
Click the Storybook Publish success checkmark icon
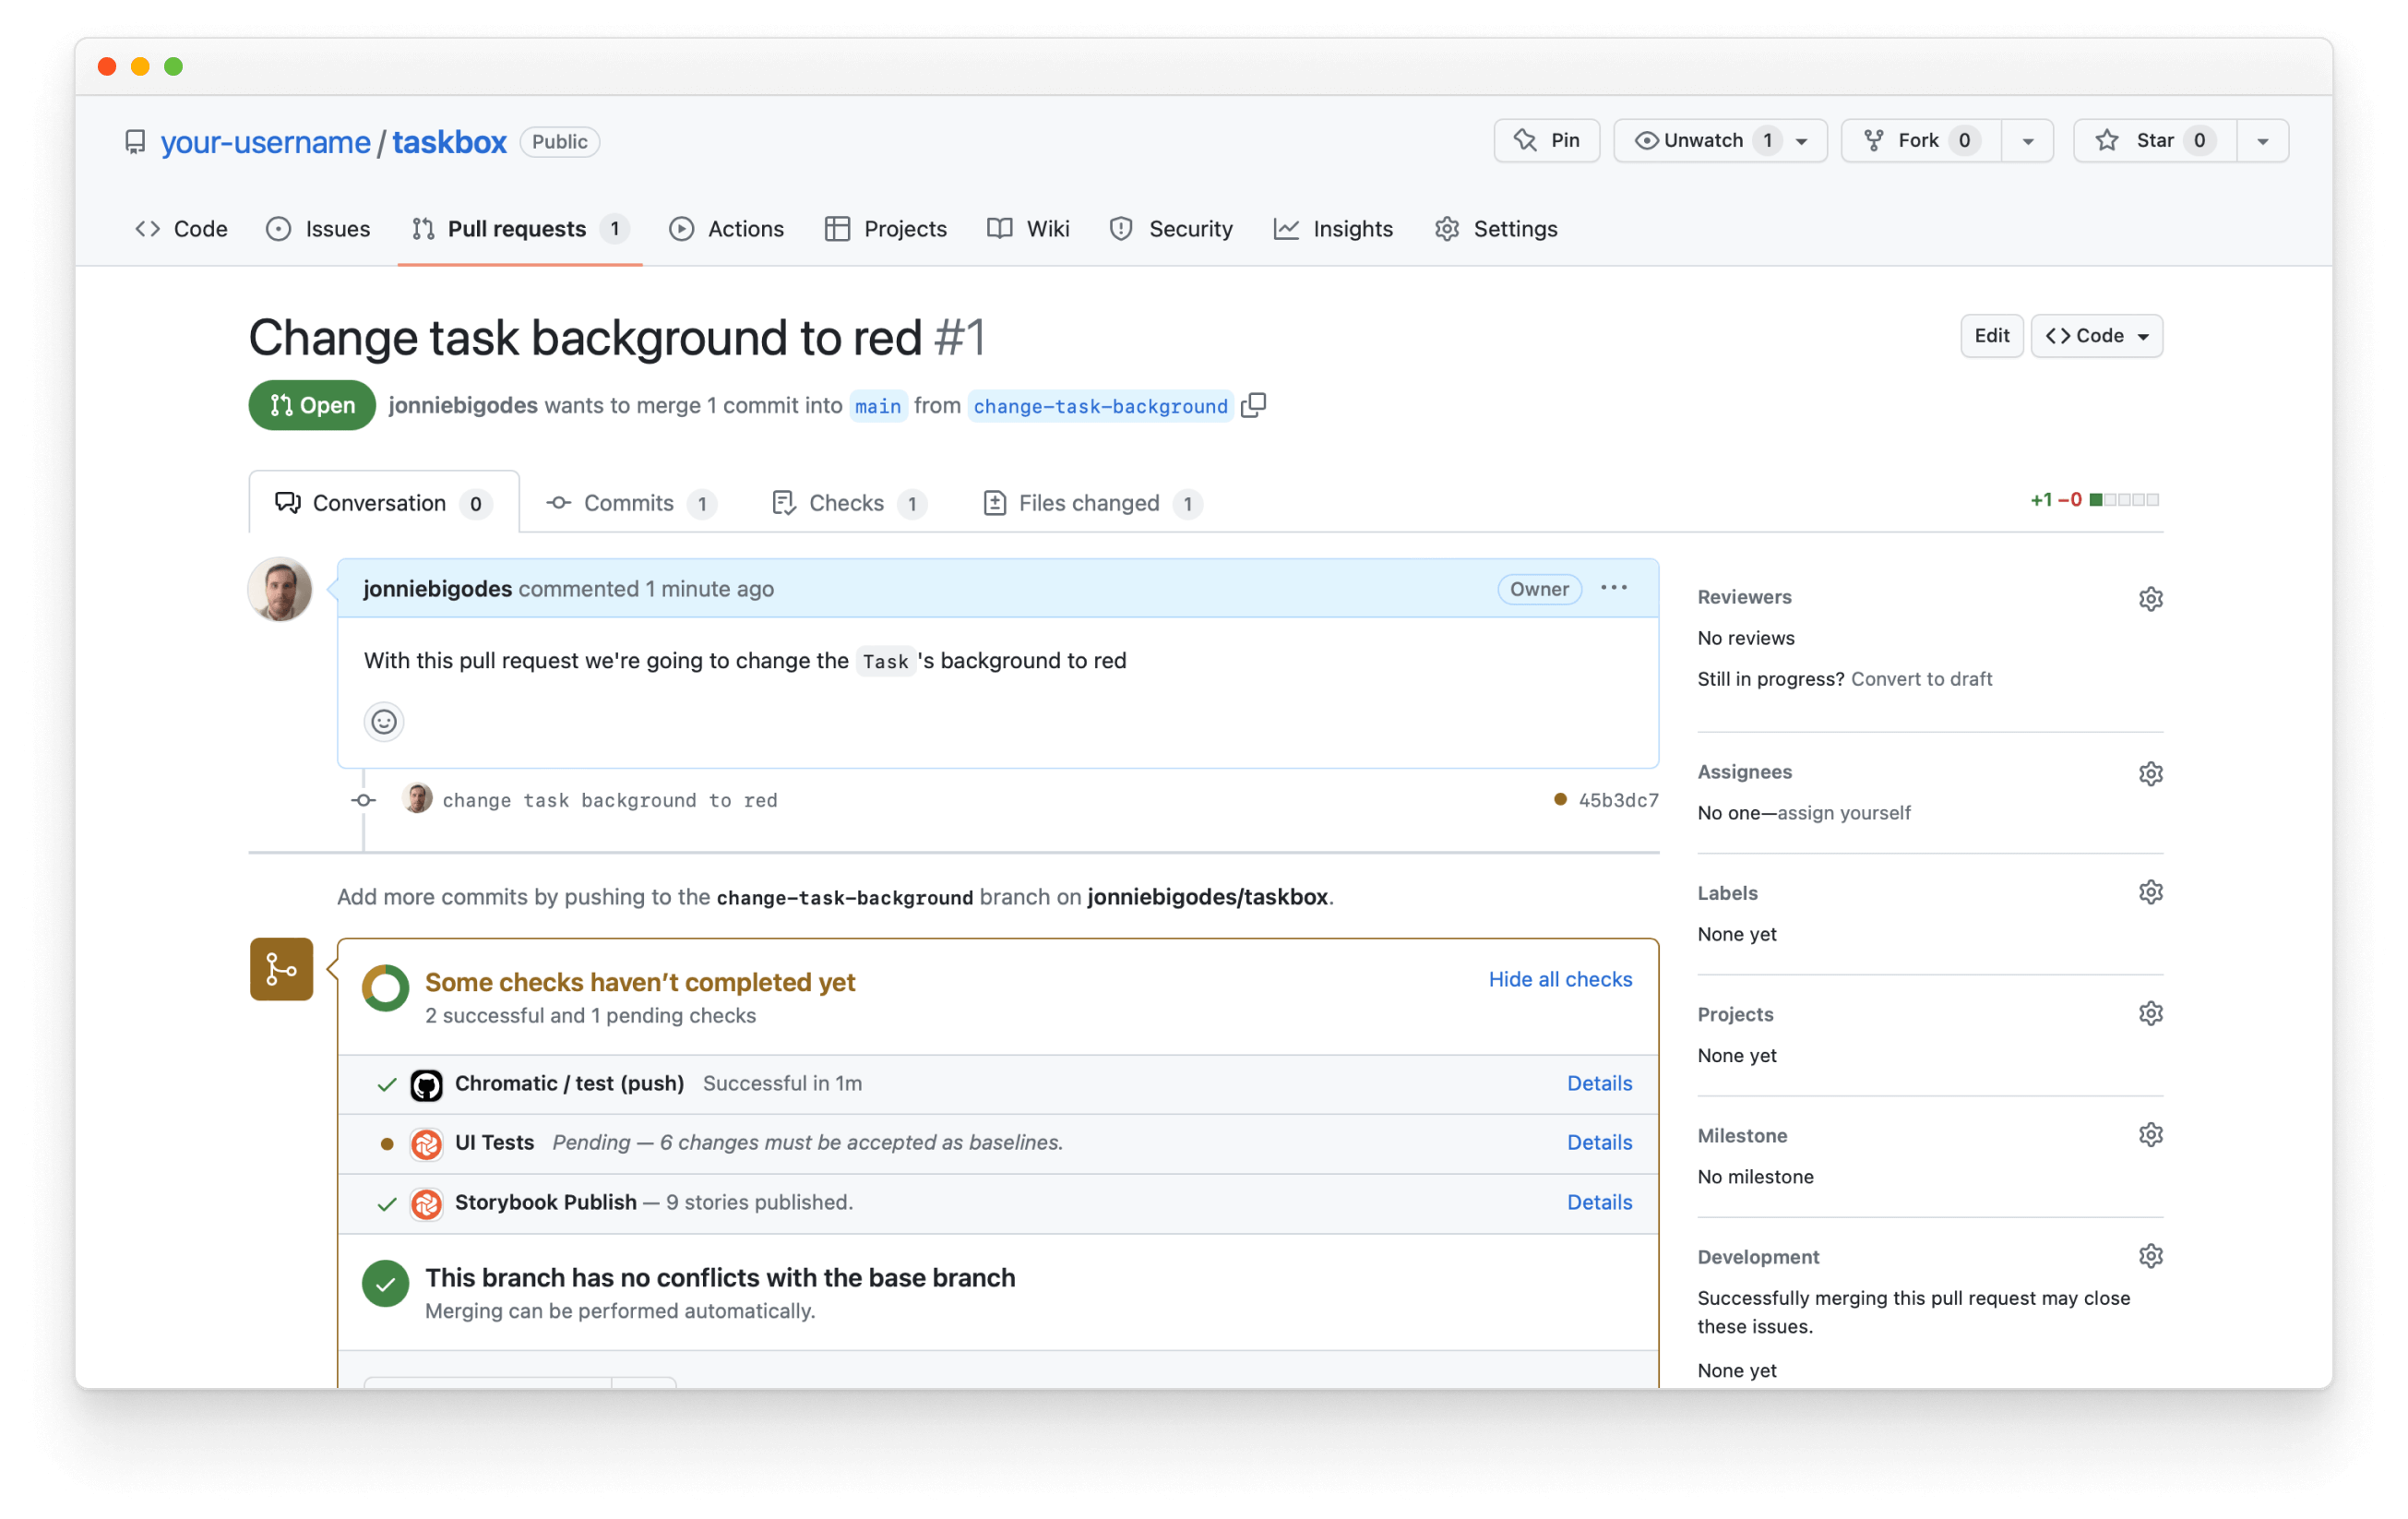387,1202
